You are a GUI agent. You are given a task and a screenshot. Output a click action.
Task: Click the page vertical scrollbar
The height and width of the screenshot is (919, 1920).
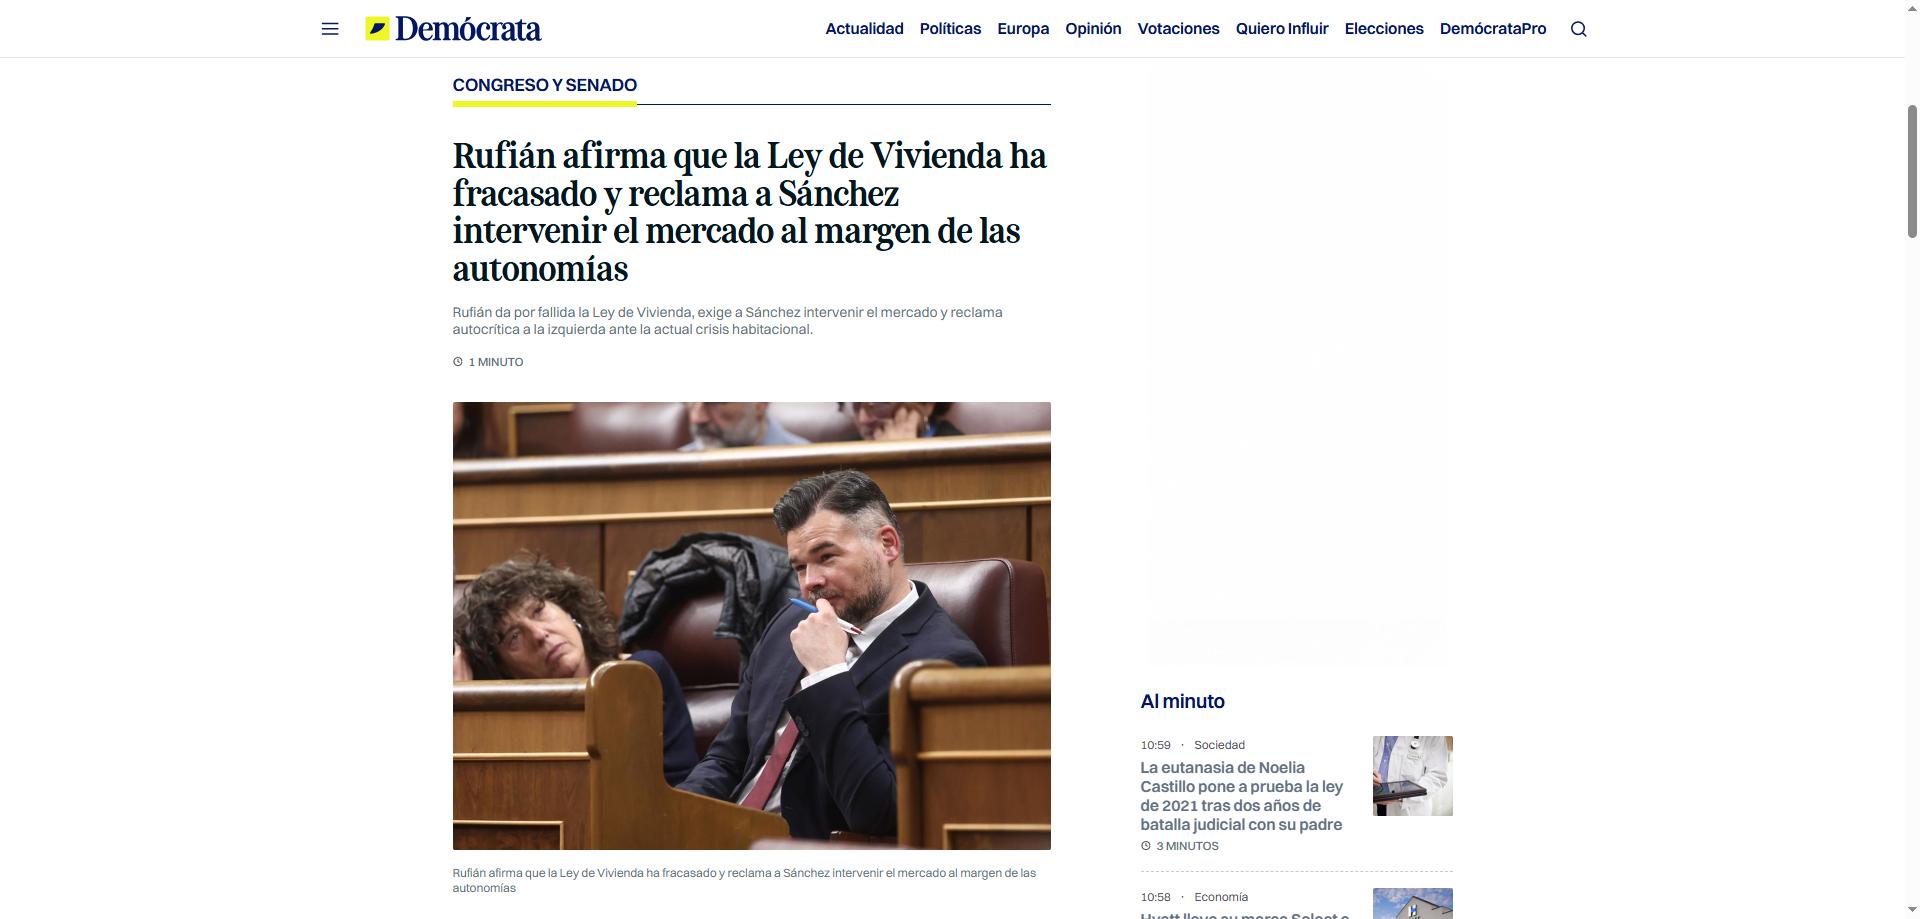[1912, 170]
